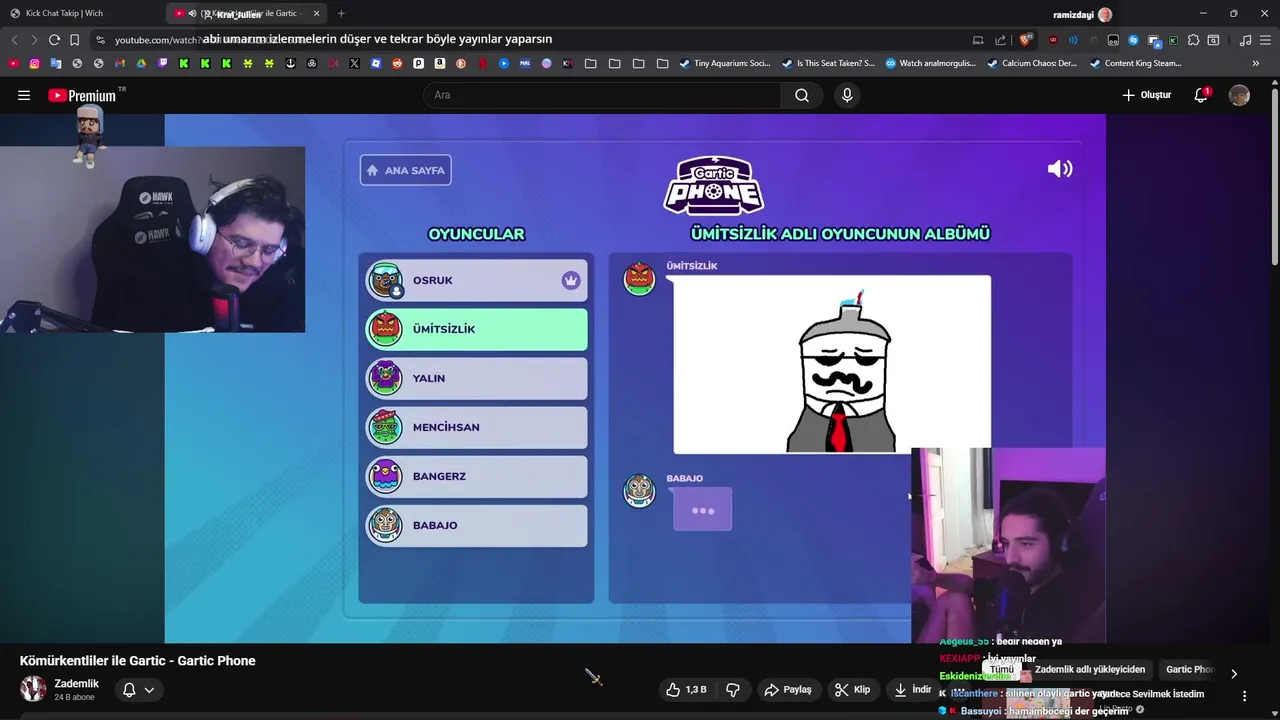This screenshot has width=1280, height=720.
Task: Click Paylaş share button
Action: tap(788, 690)
